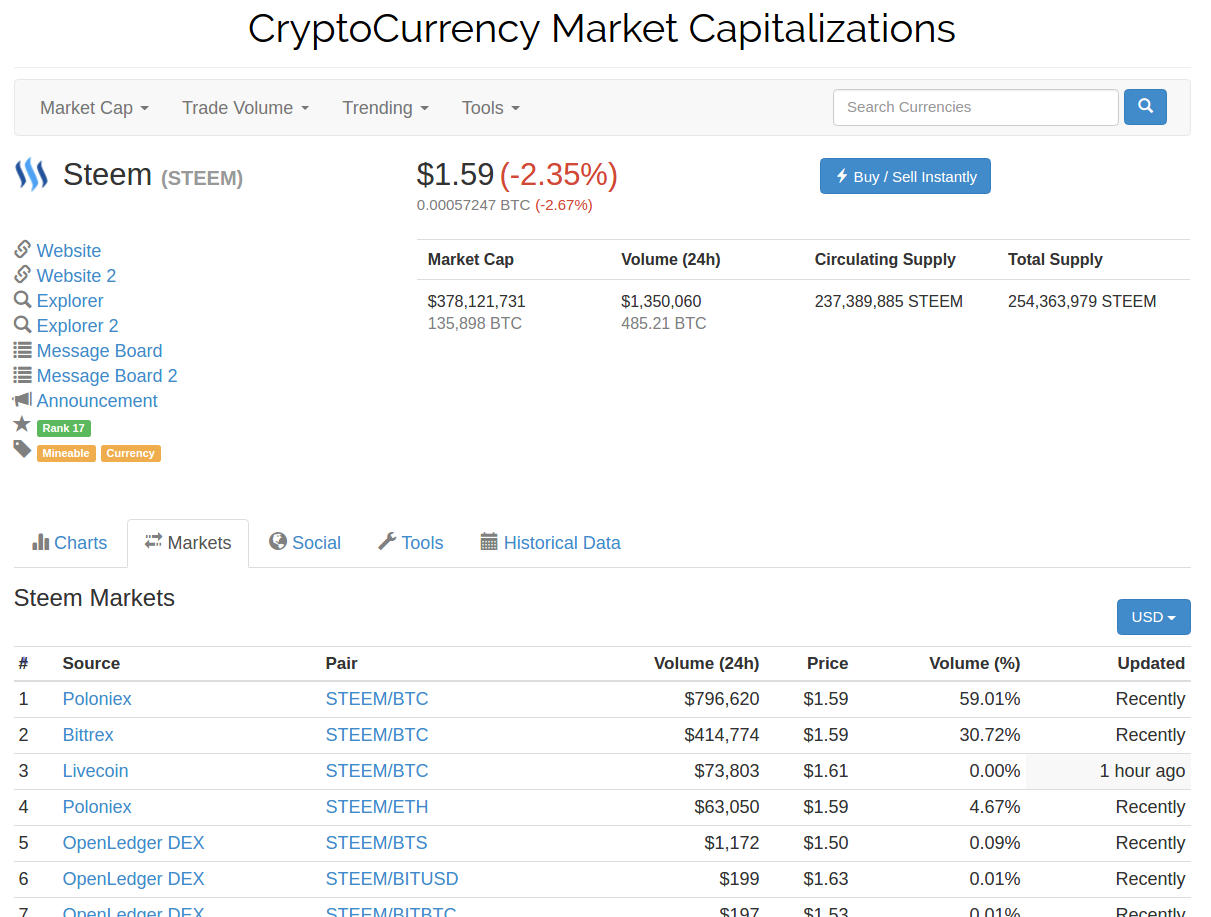The image size is (1211, 917).
Task: Click the $378,121,731 market cap value
Action: pos(476,301)
